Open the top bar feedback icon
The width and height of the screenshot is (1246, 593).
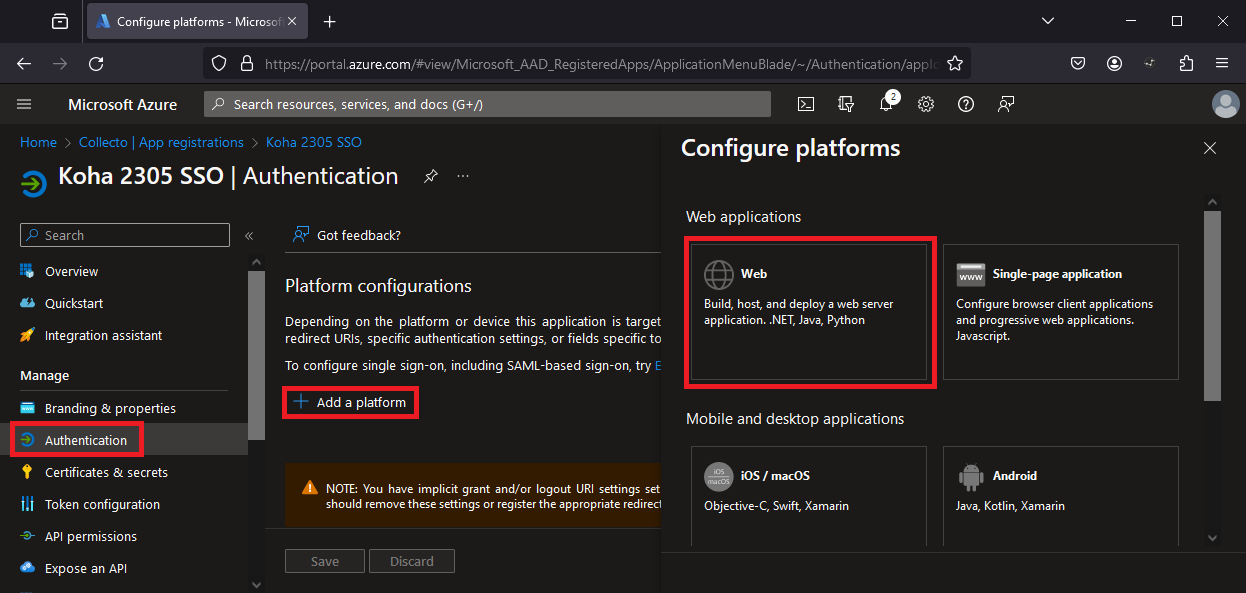pyautogui.click(x=1006, y=104)
